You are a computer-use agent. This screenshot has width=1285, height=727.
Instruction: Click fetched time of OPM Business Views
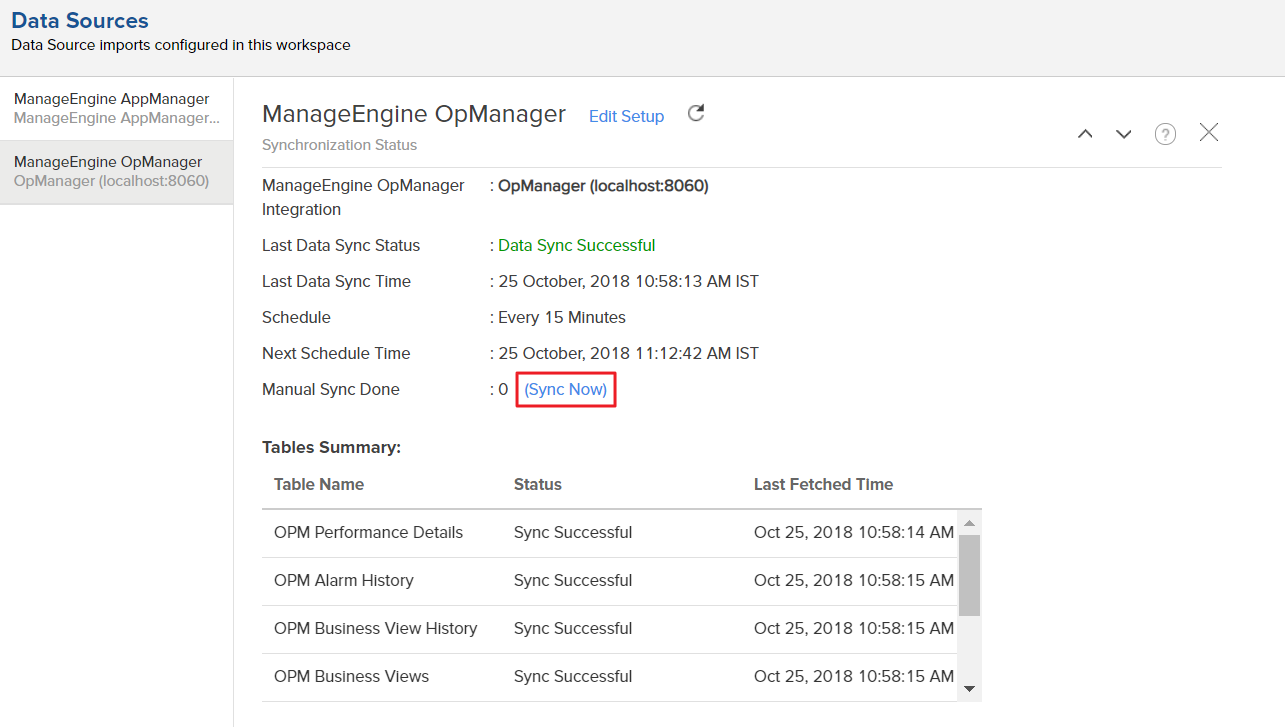(854, 676)
